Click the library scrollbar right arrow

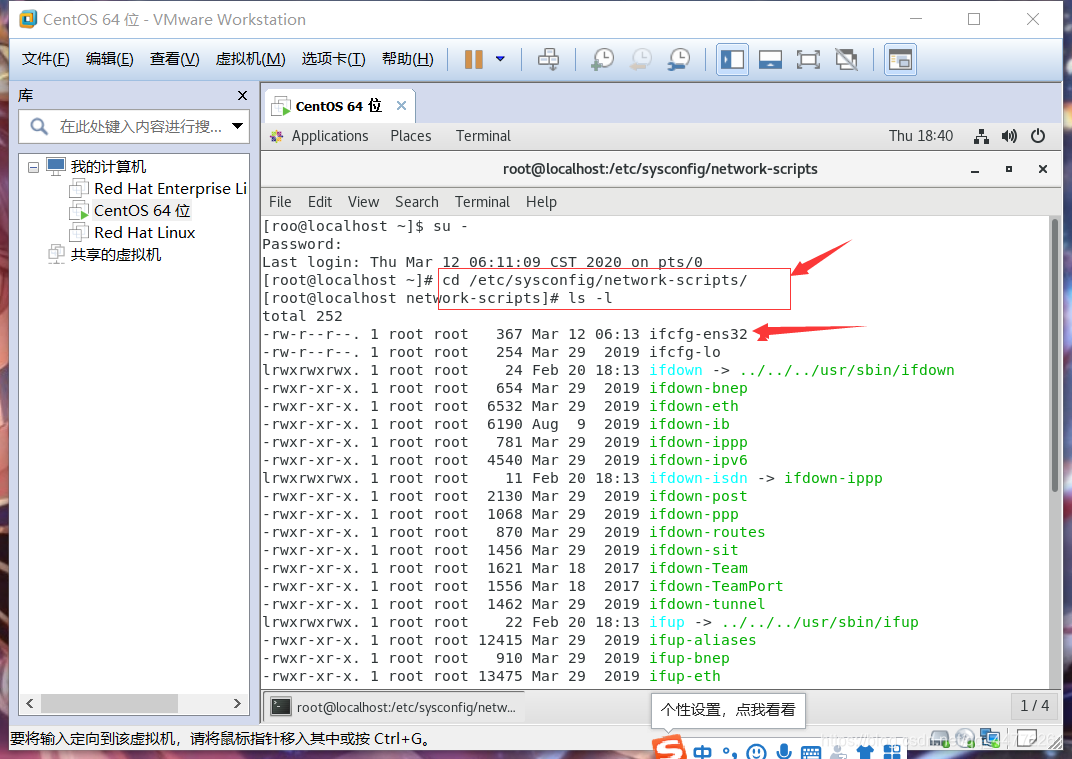click(237, 703)
